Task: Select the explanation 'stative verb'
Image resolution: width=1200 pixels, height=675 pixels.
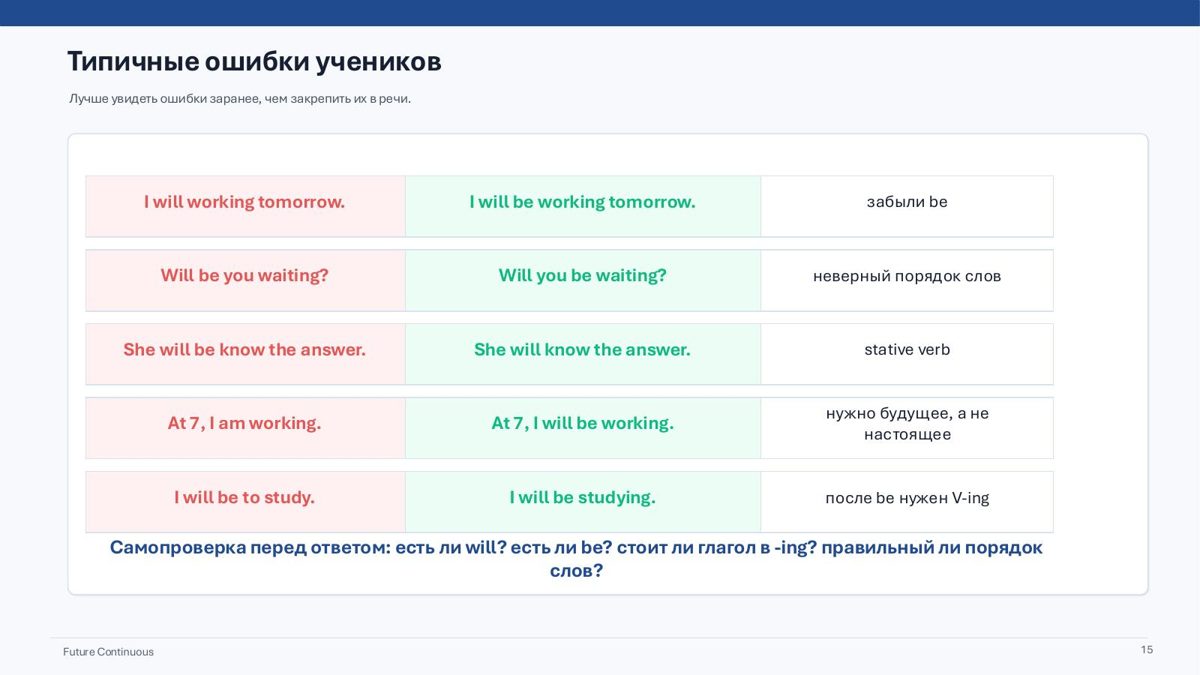Action: pyautogui.click(x=907, y=350)
